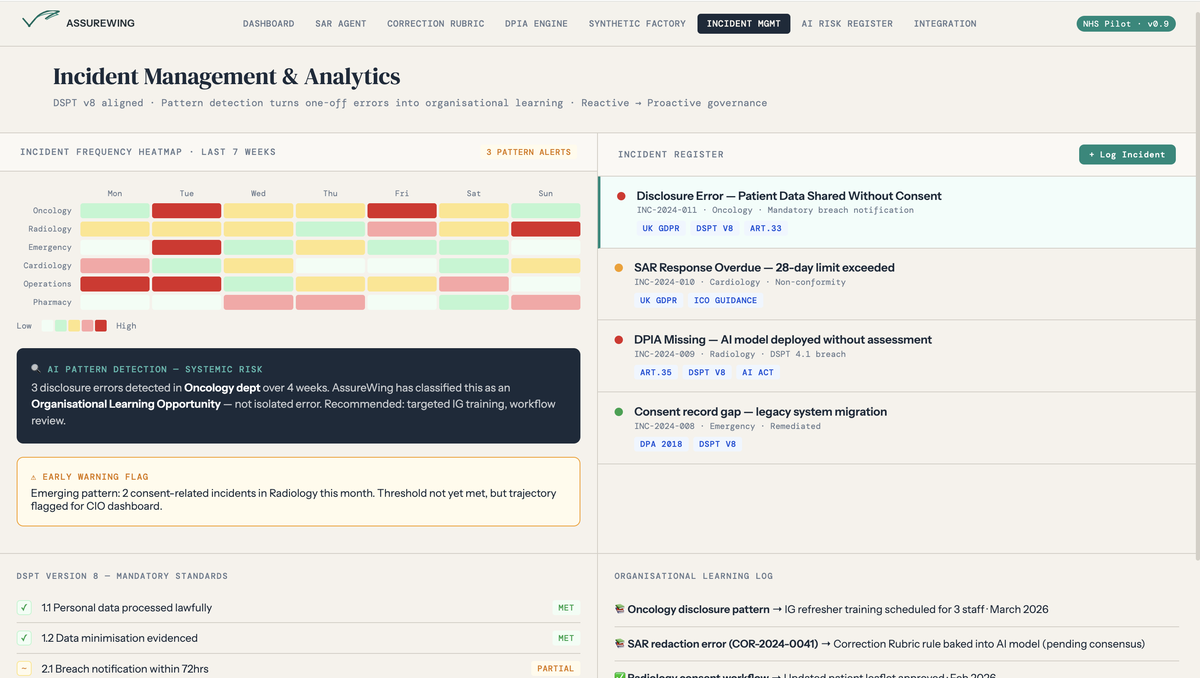Open the Correction Rubric tab
Screen dimensions: 1200x678
pos(435,24)
